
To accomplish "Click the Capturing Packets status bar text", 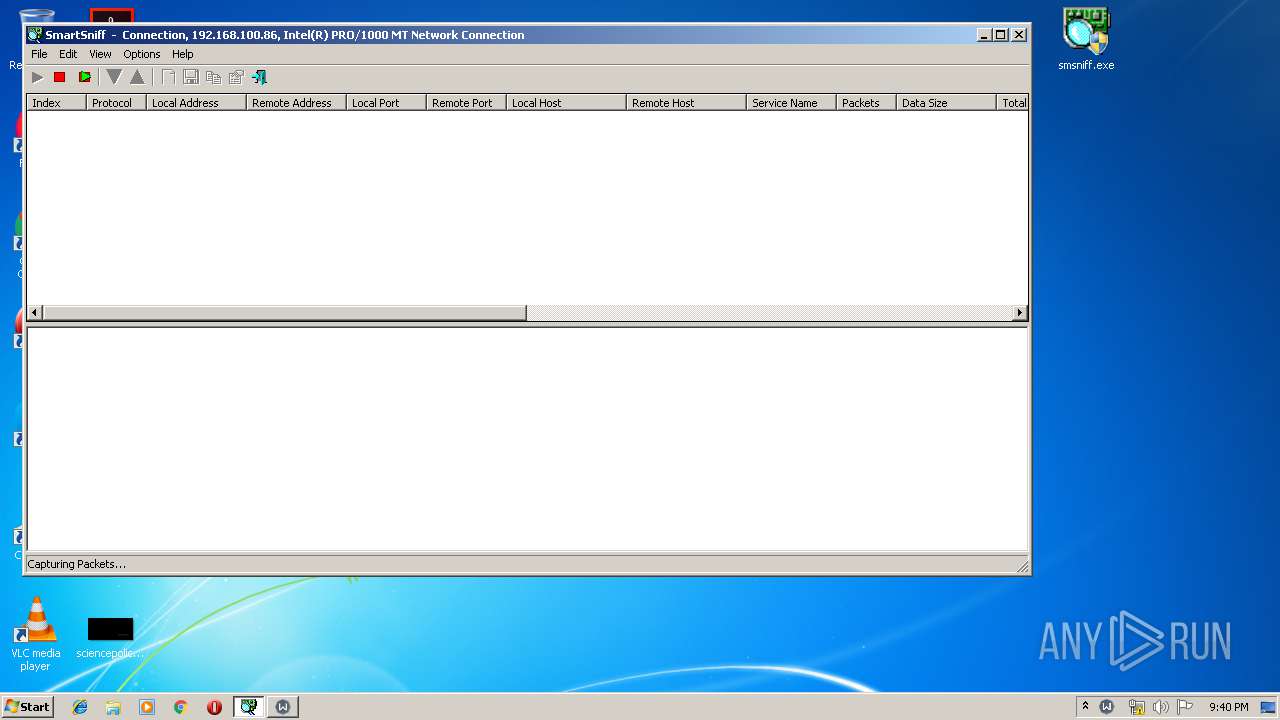I will click(x=76, y=564).
